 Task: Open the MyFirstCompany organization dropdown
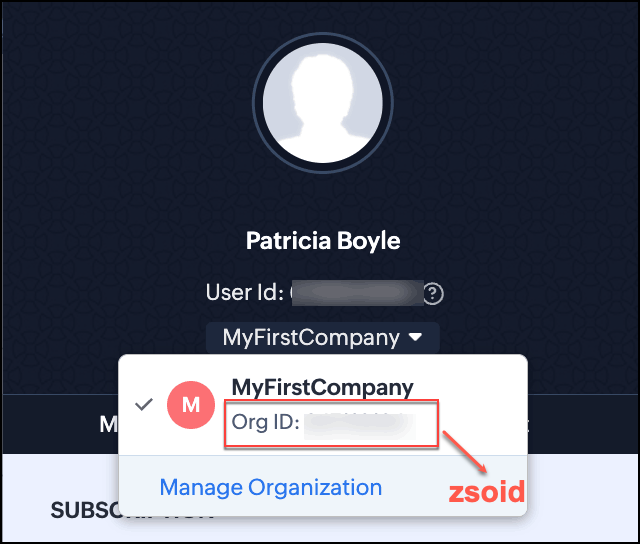pos(322,338)
